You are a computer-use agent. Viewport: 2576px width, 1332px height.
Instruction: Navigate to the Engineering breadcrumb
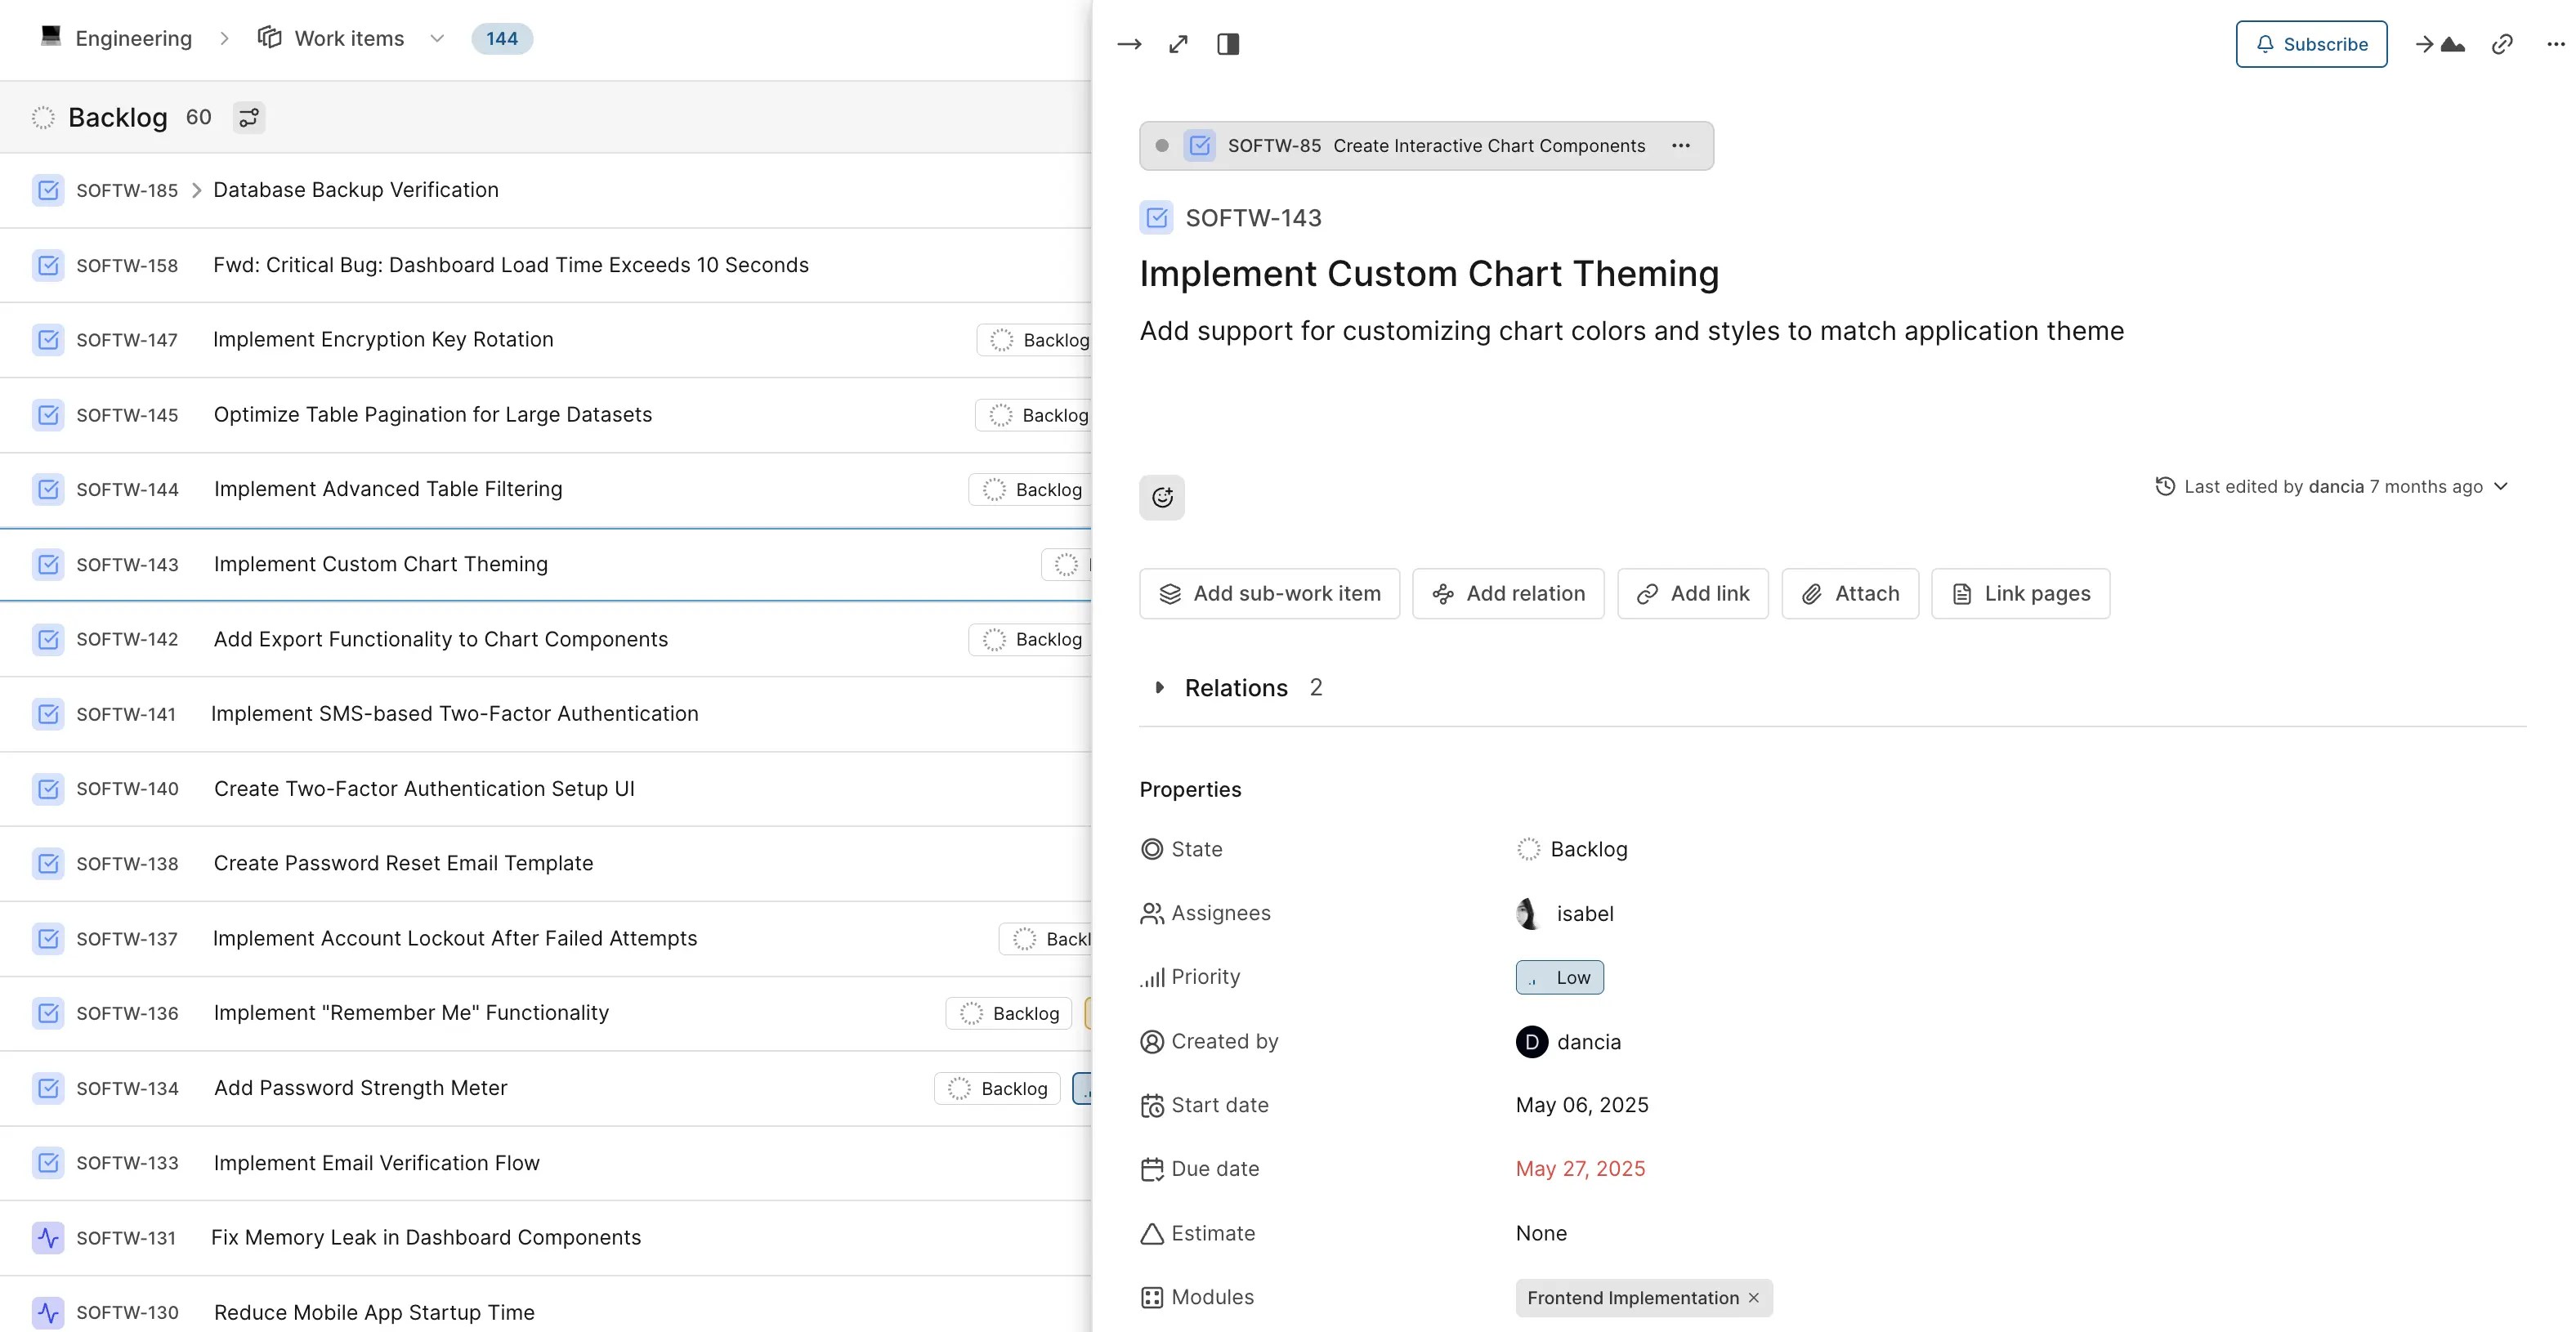tap(134, 38)
